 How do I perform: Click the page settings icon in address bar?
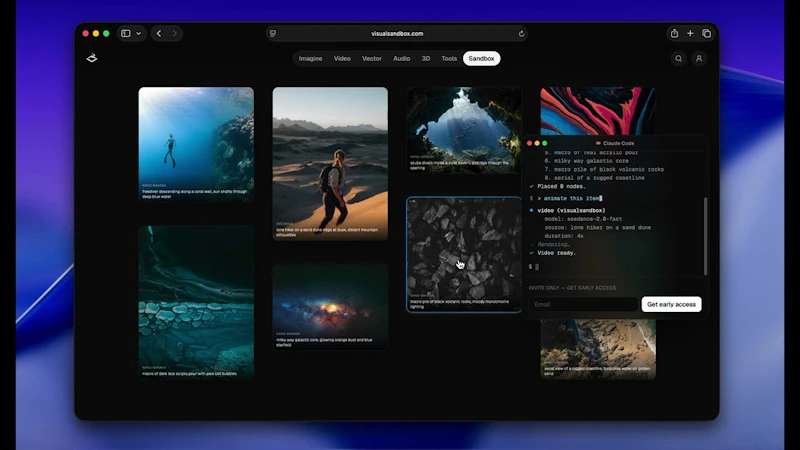273,34
